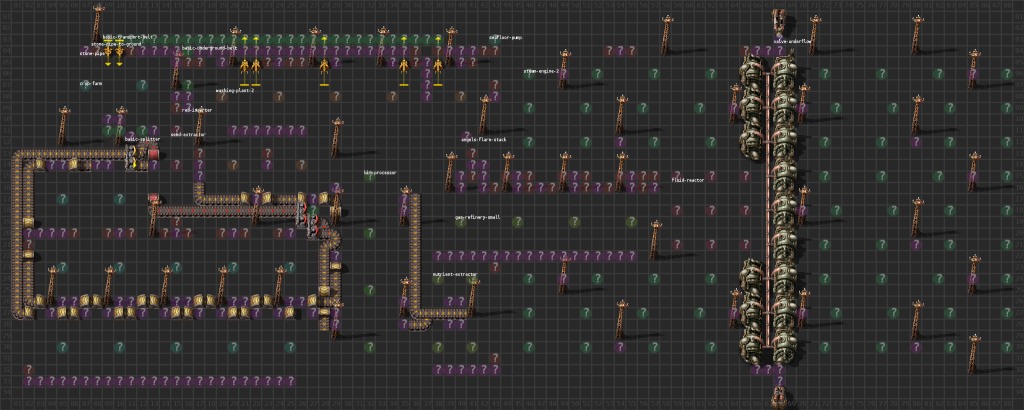This screenshot has height=410, width=1024.
Task: Click the crop-farm label
Action: point(91,84)
